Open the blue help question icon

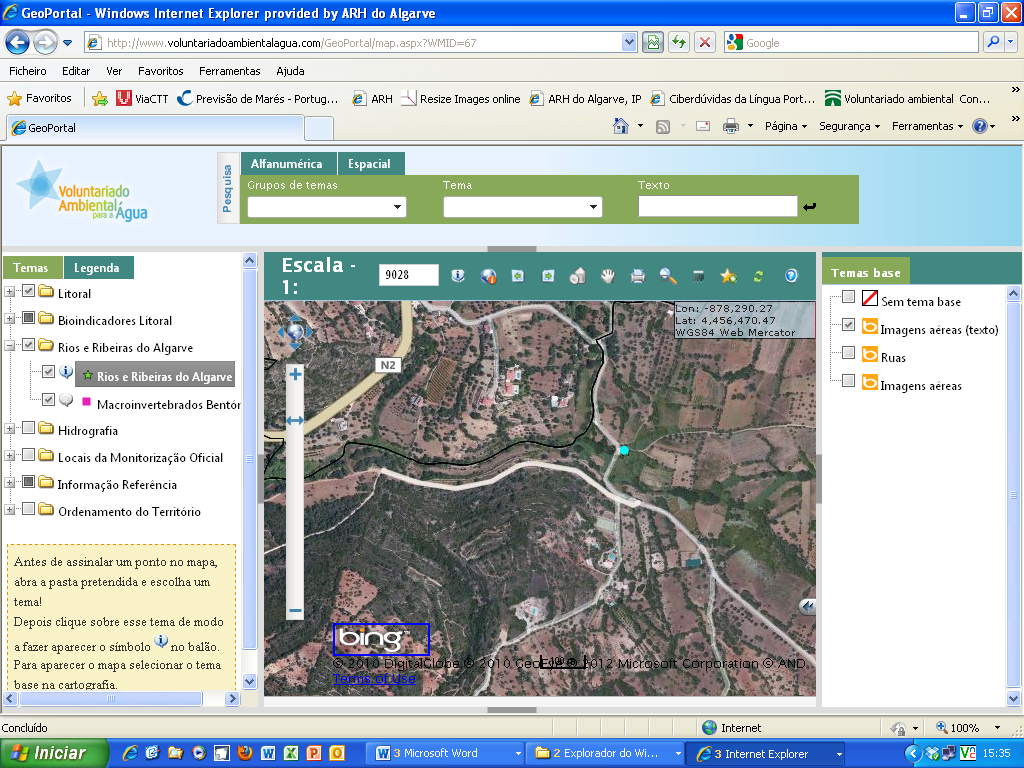791,276
